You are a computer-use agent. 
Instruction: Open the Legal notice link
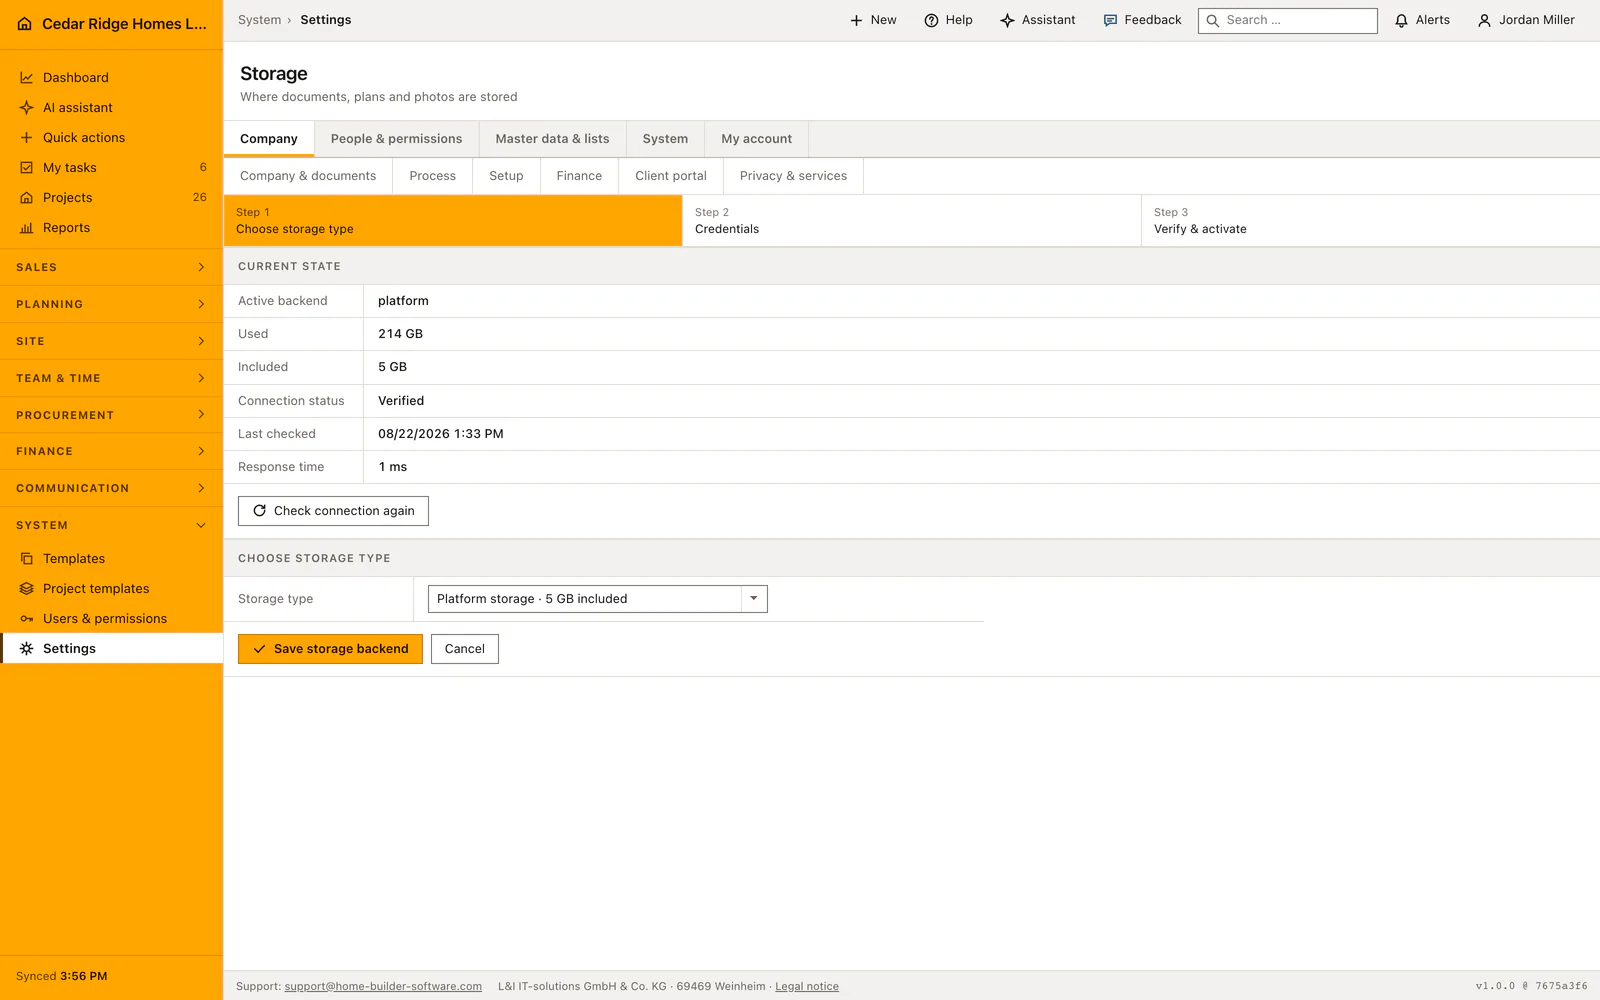807,986
